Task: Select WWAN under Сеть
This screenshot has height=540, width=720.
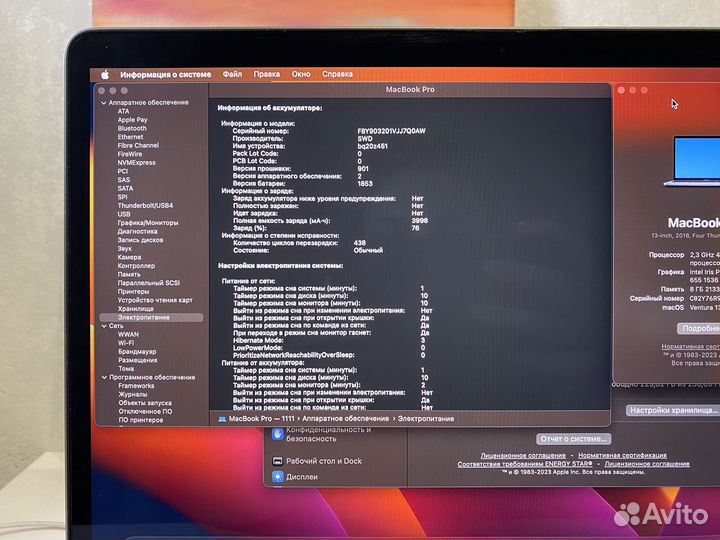Action: [x=128, y=335]
